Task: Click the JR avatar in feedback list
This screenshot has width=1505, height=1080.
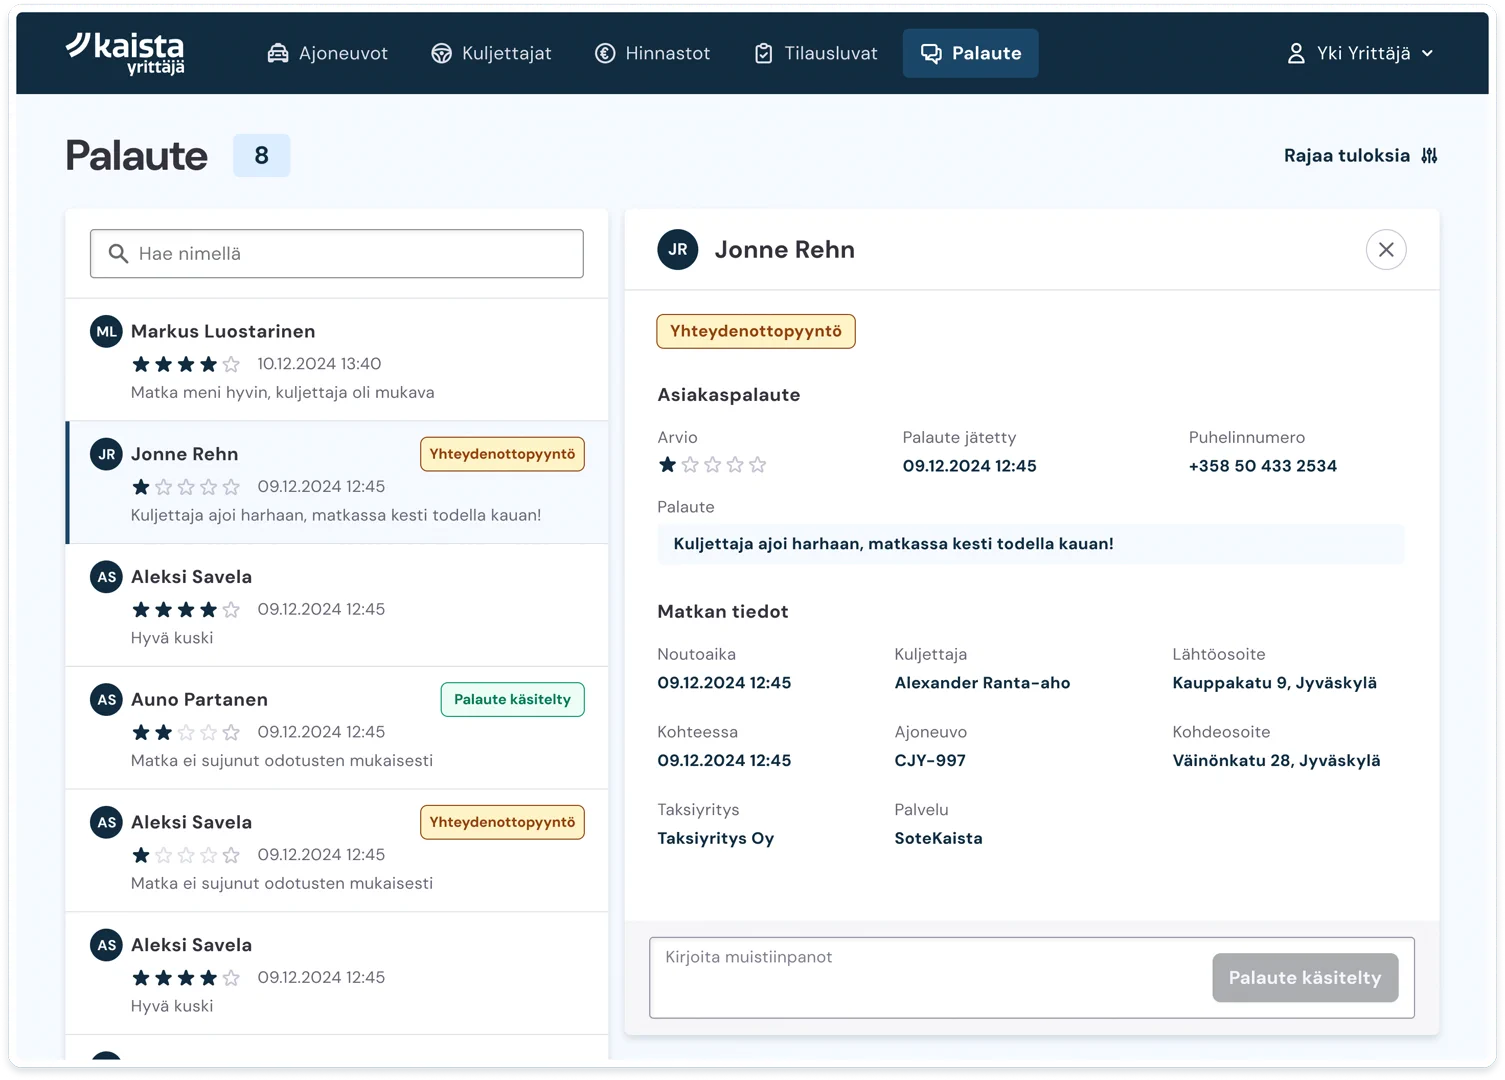Action: [x=106, y=454]
